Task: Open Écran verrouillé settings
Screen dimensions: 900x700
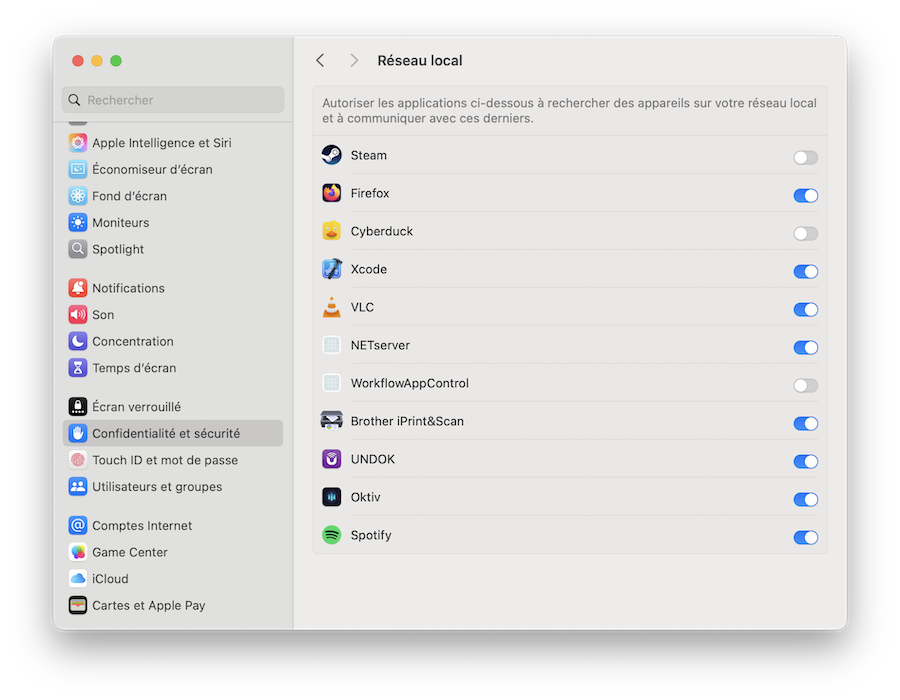Action: click(173, 407)
